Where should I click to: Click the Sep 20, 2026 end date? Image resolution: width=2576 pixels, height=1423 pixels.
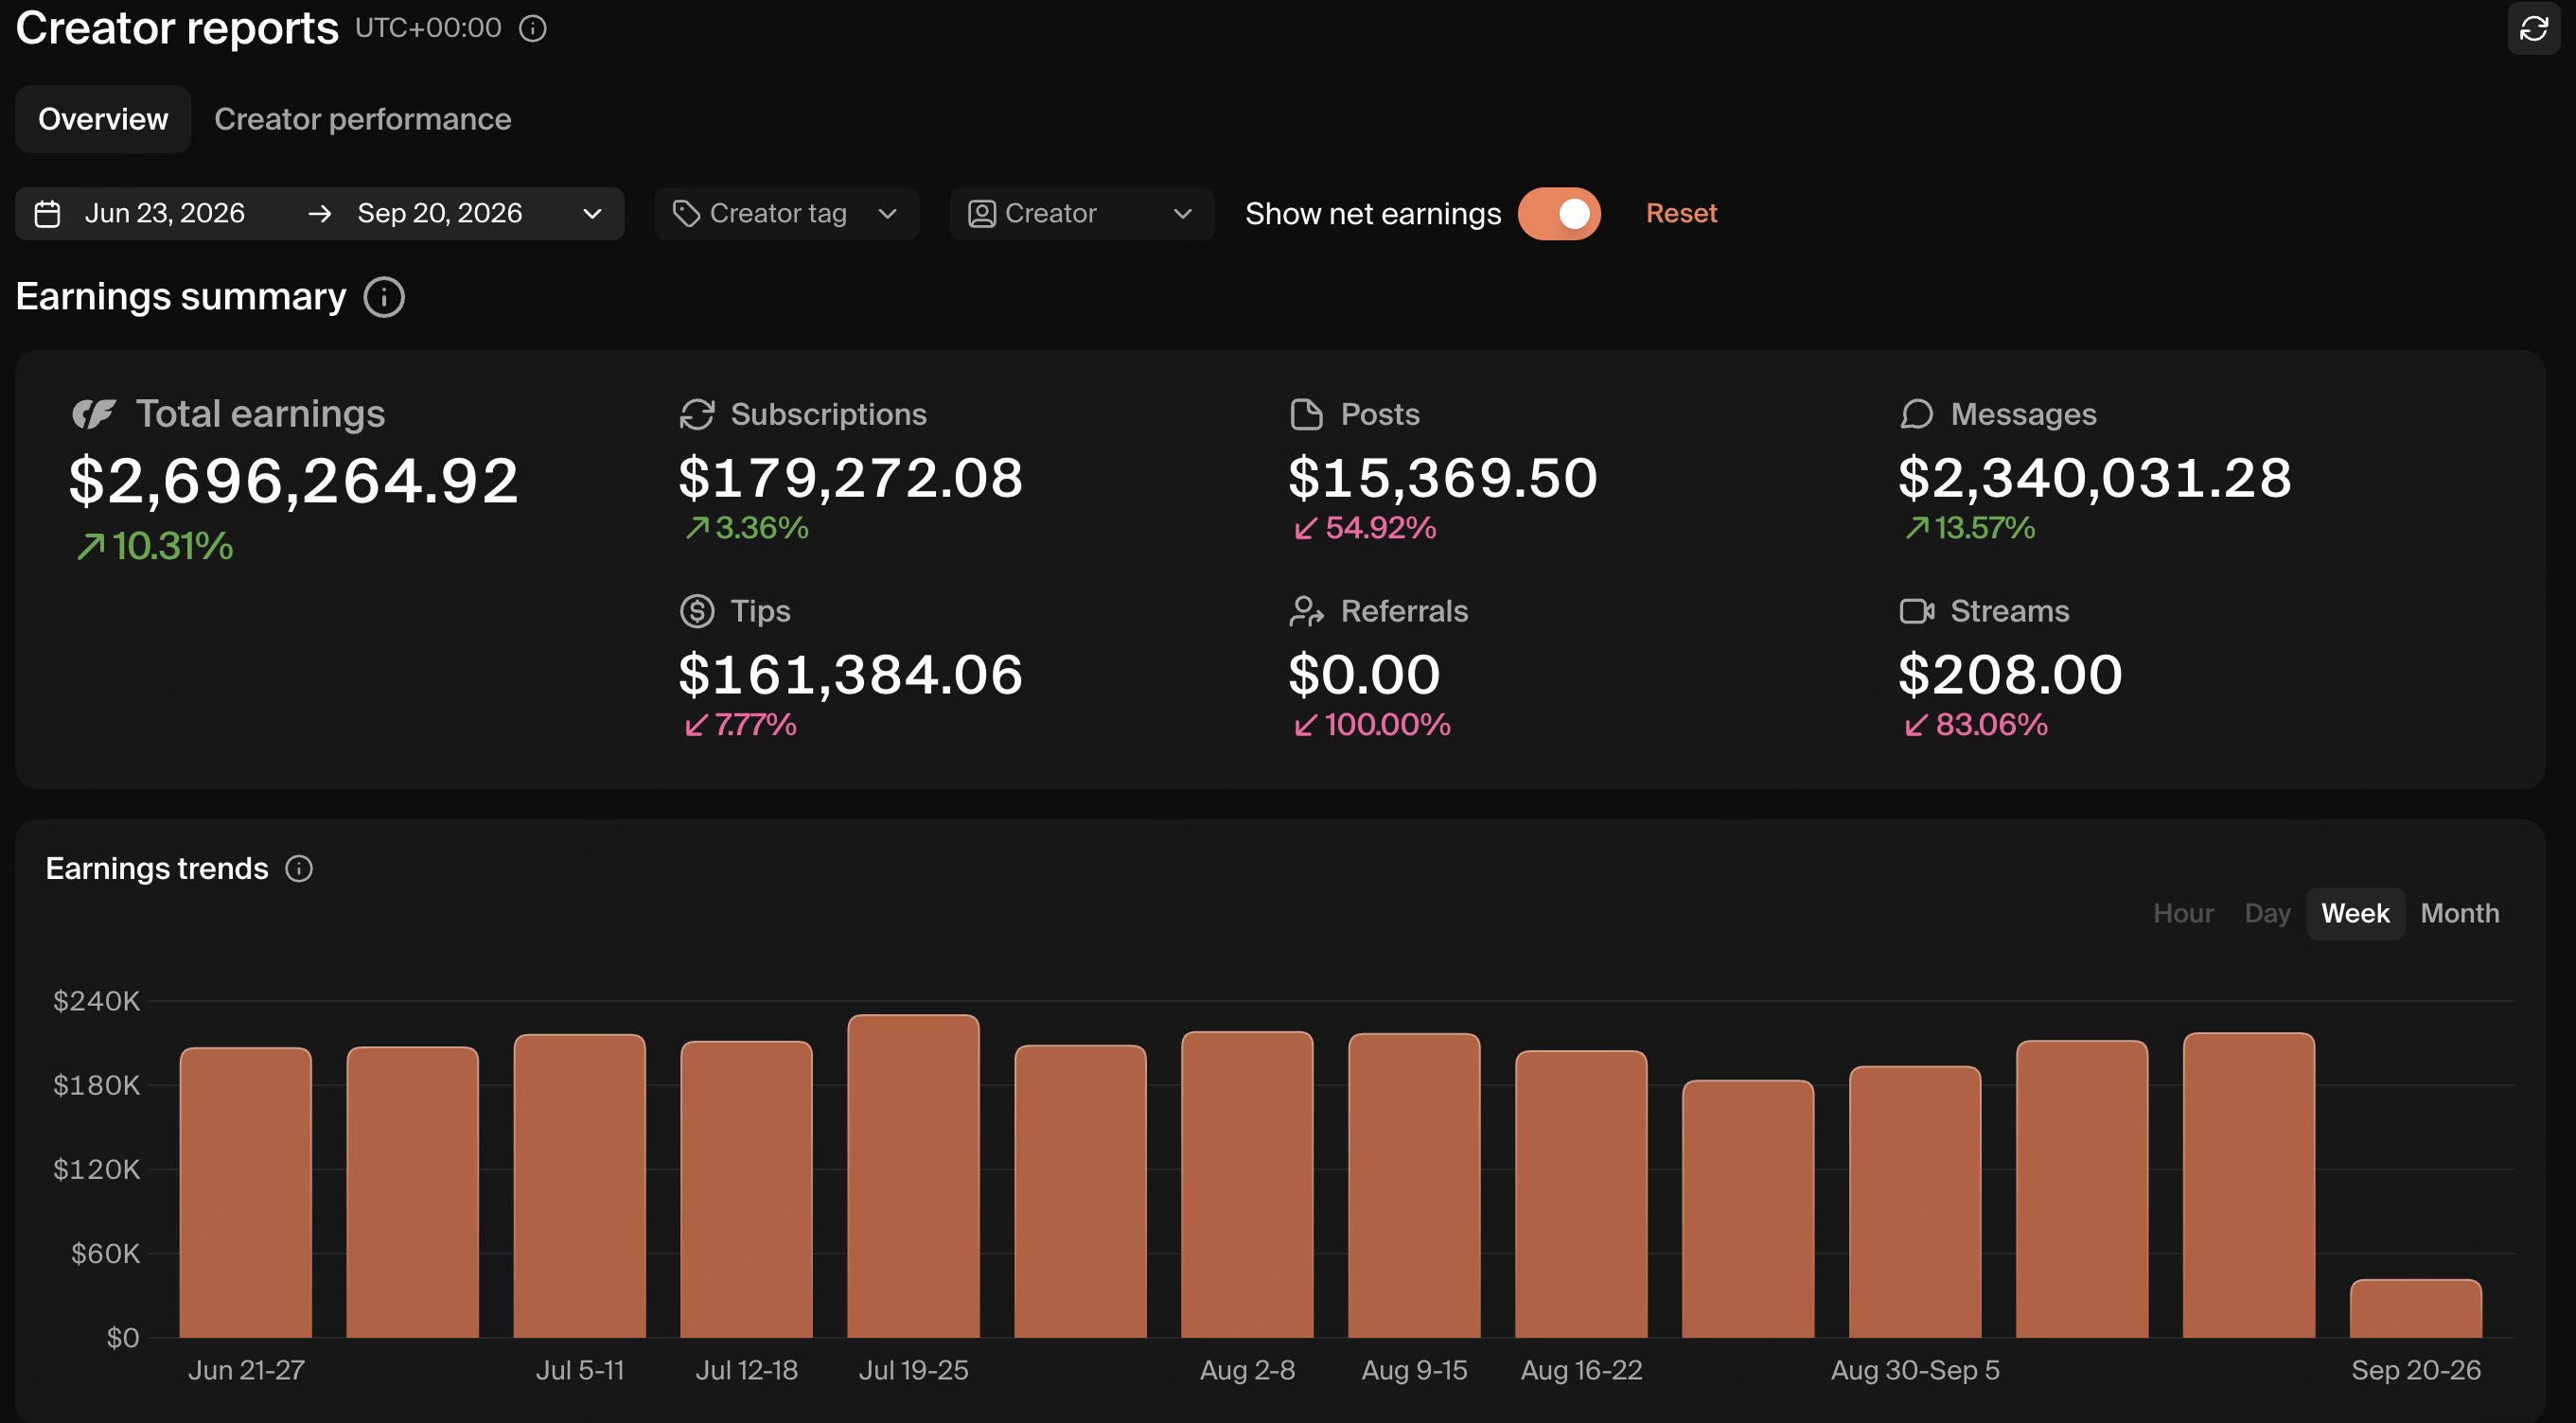[x=440, y=214]
